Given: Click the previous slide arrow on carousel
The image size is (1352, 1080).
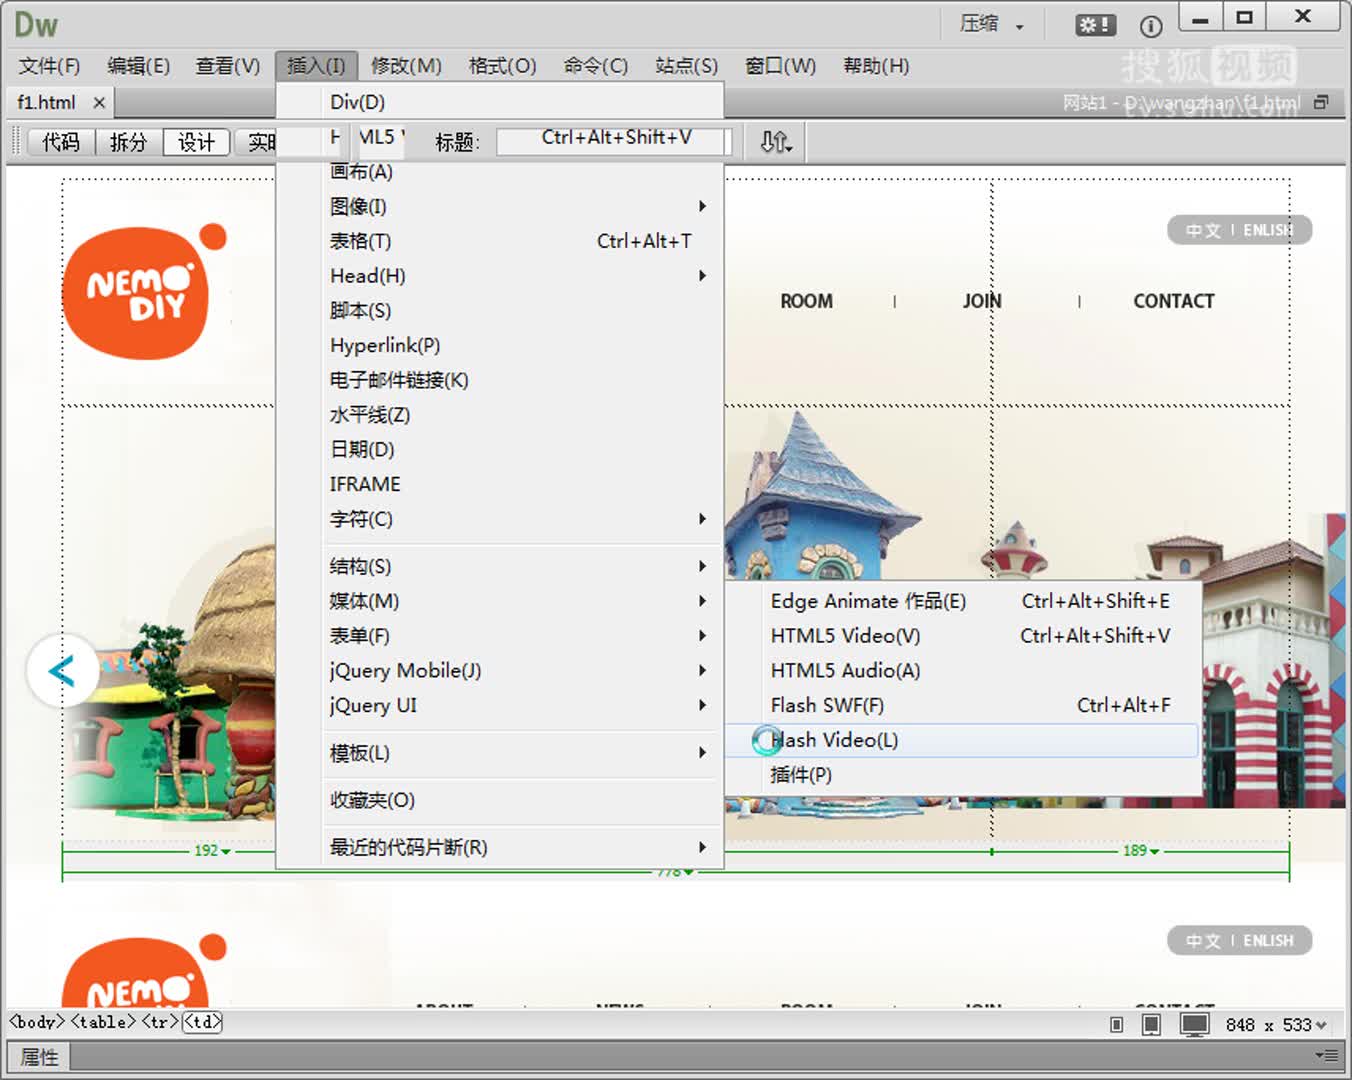Looking at the screenshot, I should (x=62, y=670).
